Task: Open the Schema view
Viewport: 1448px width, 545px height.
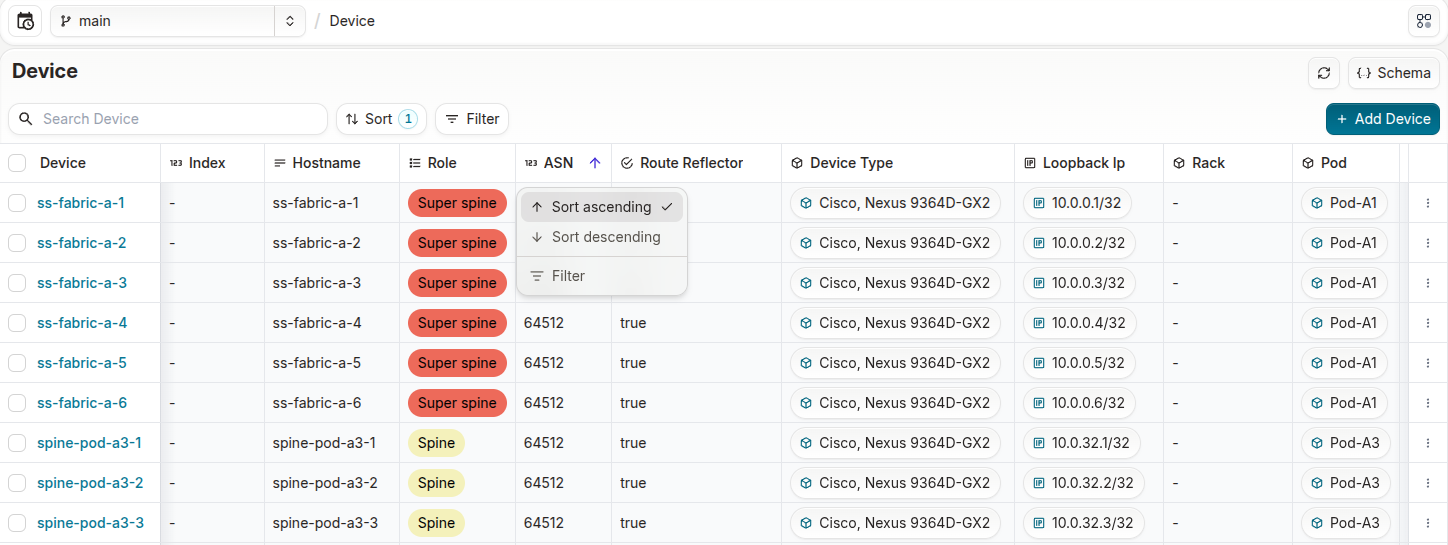Action: [1394, 73]
